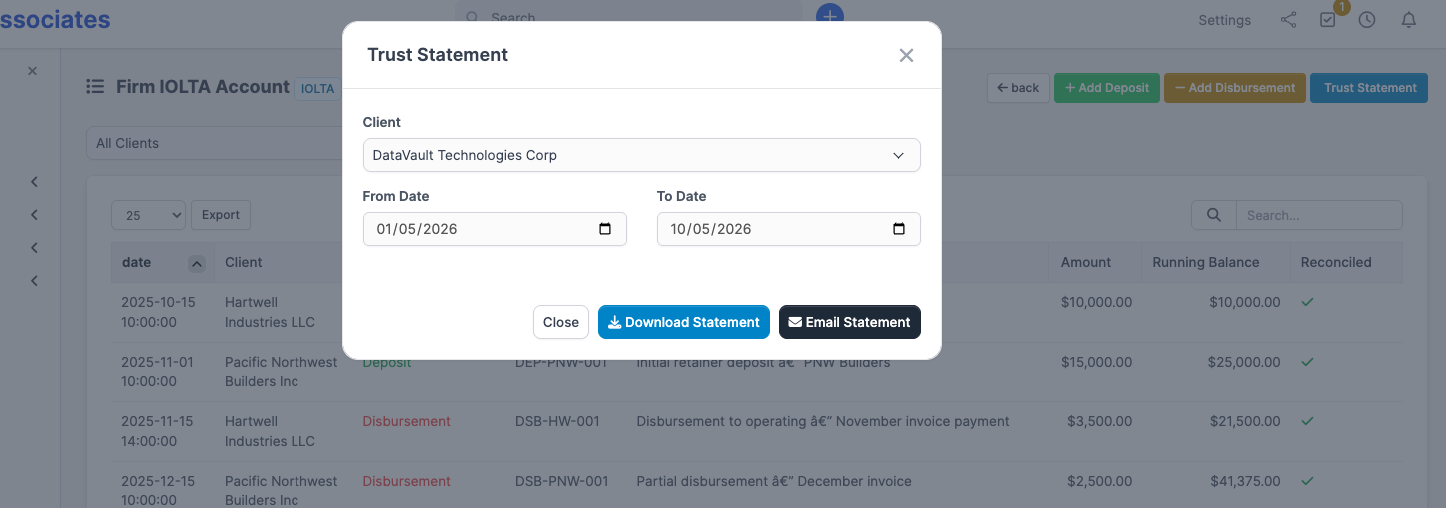The width and height of the screenshot is (1446, 508).
Task: Open the From Date calendar picker icon
Action: pyautogui.click(x=605, y=229)
